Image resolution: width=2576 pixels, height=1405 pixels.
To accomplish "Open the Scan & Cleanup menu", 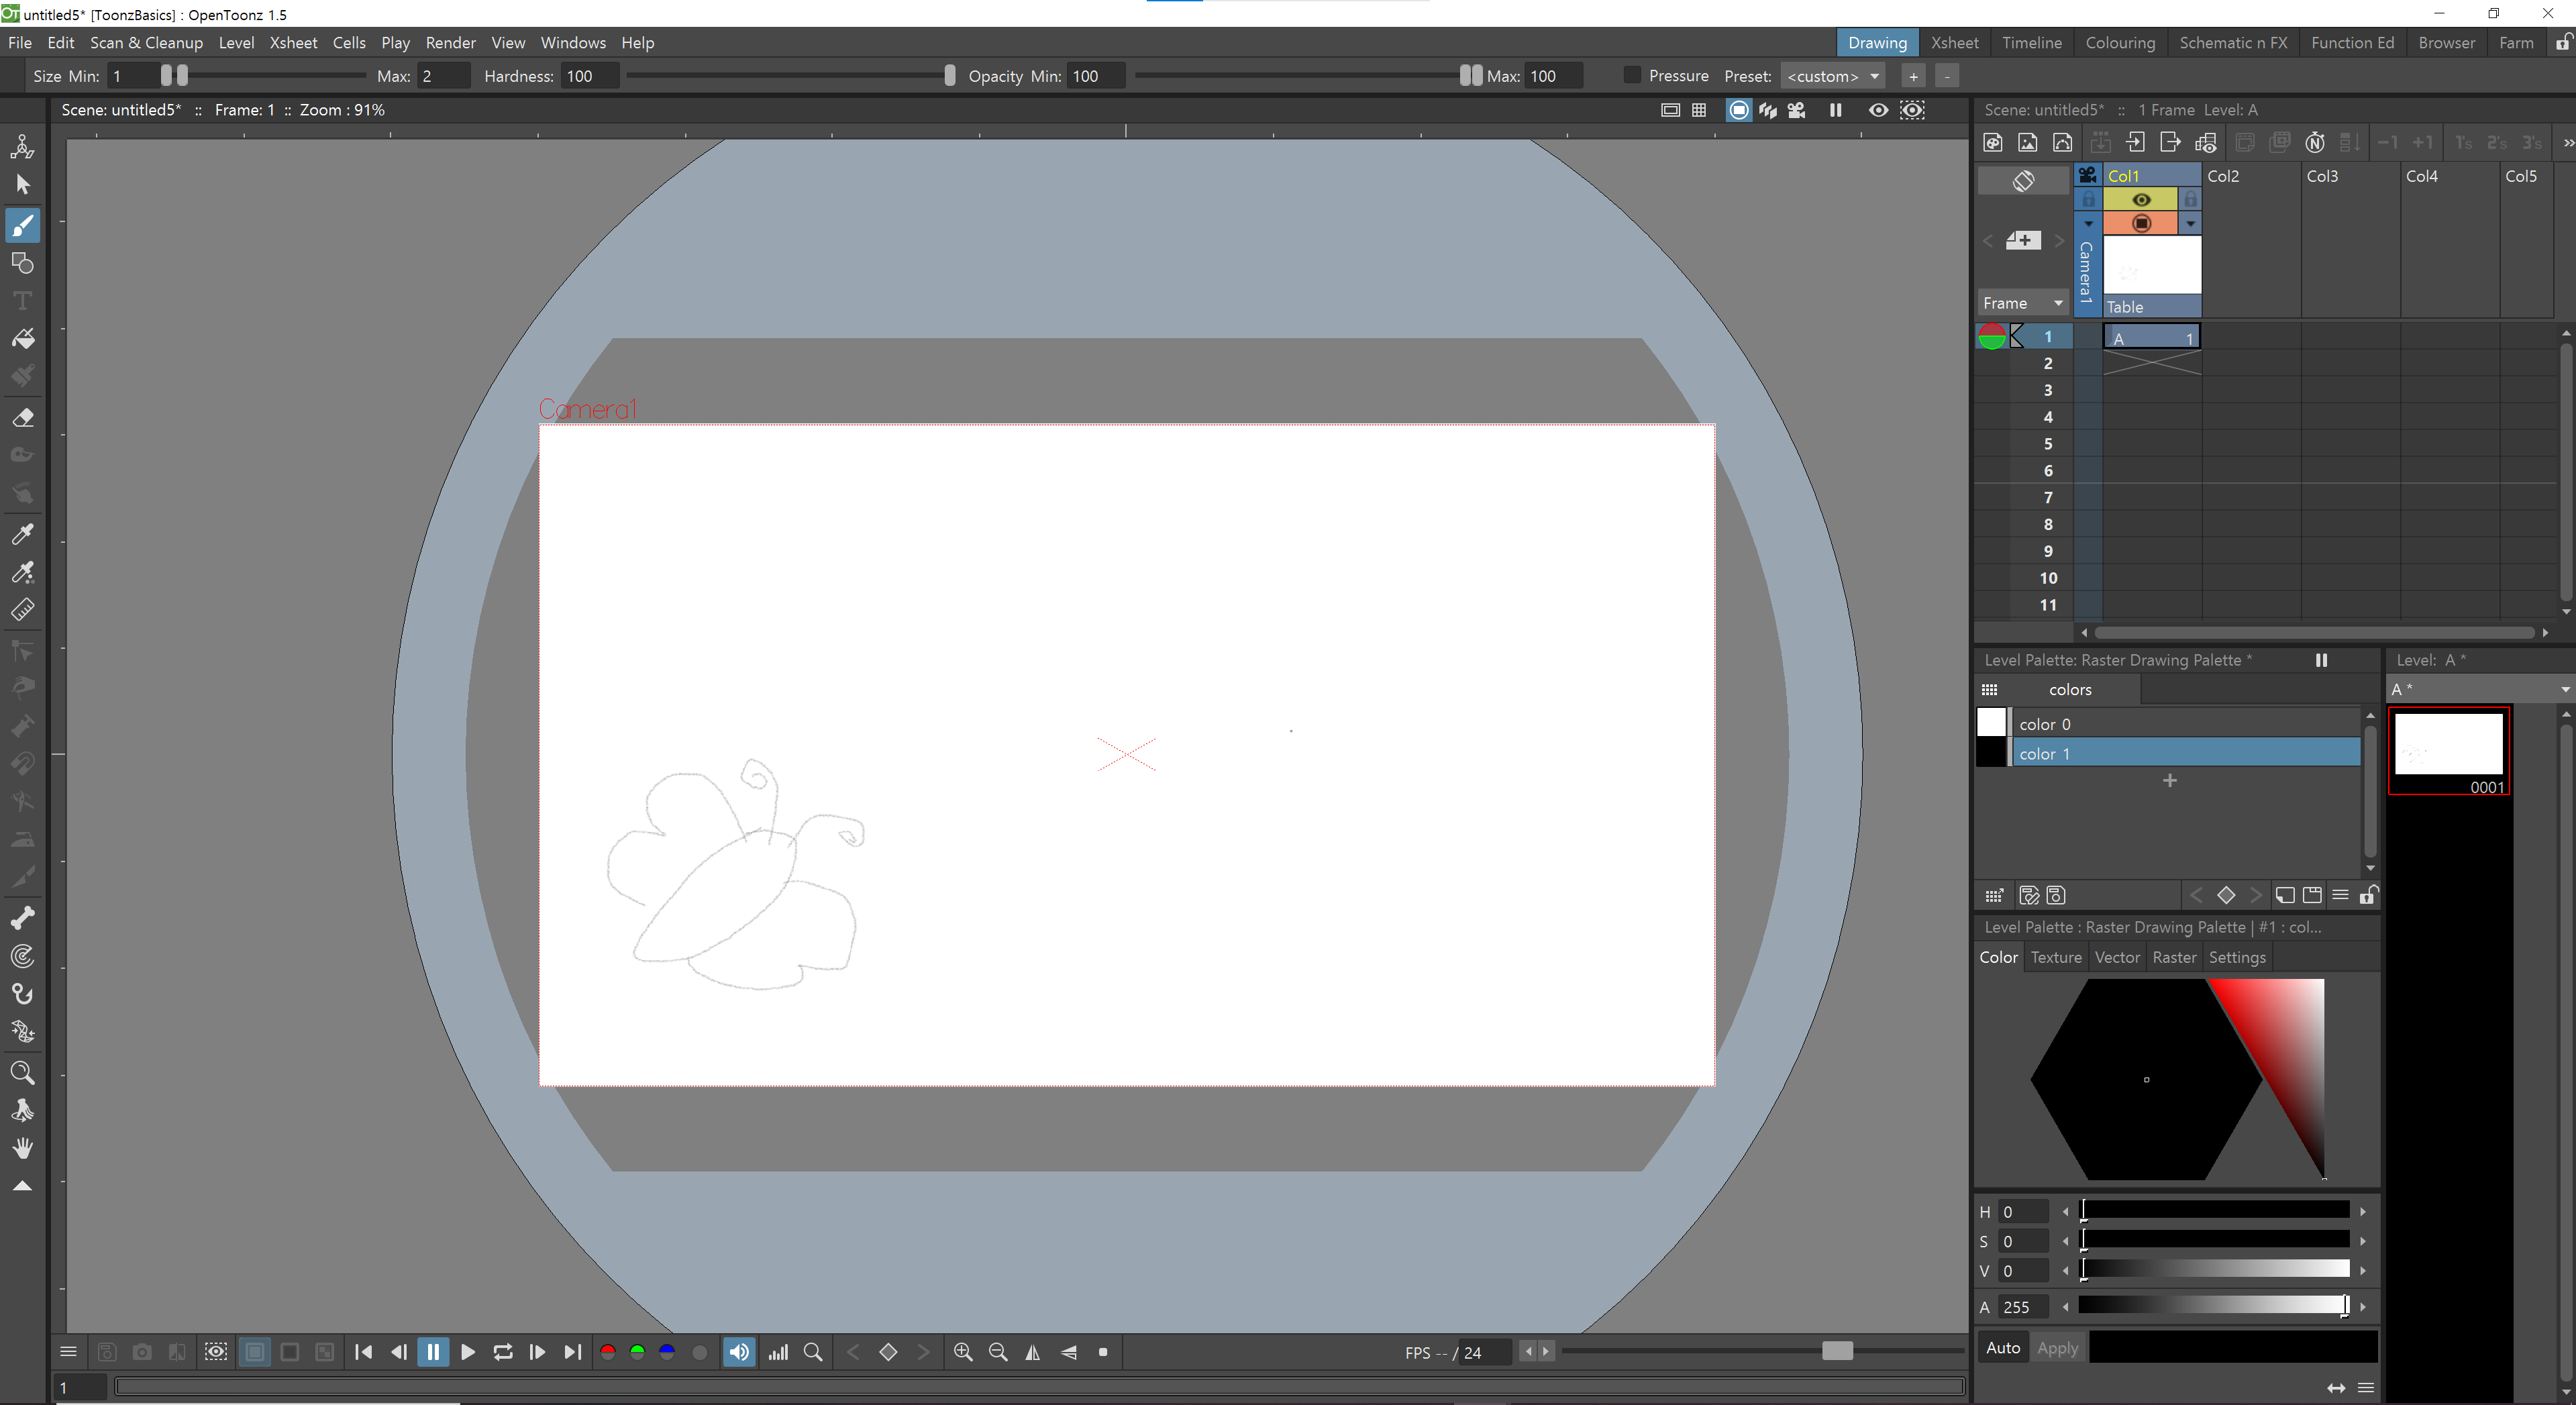I will 146,42.
